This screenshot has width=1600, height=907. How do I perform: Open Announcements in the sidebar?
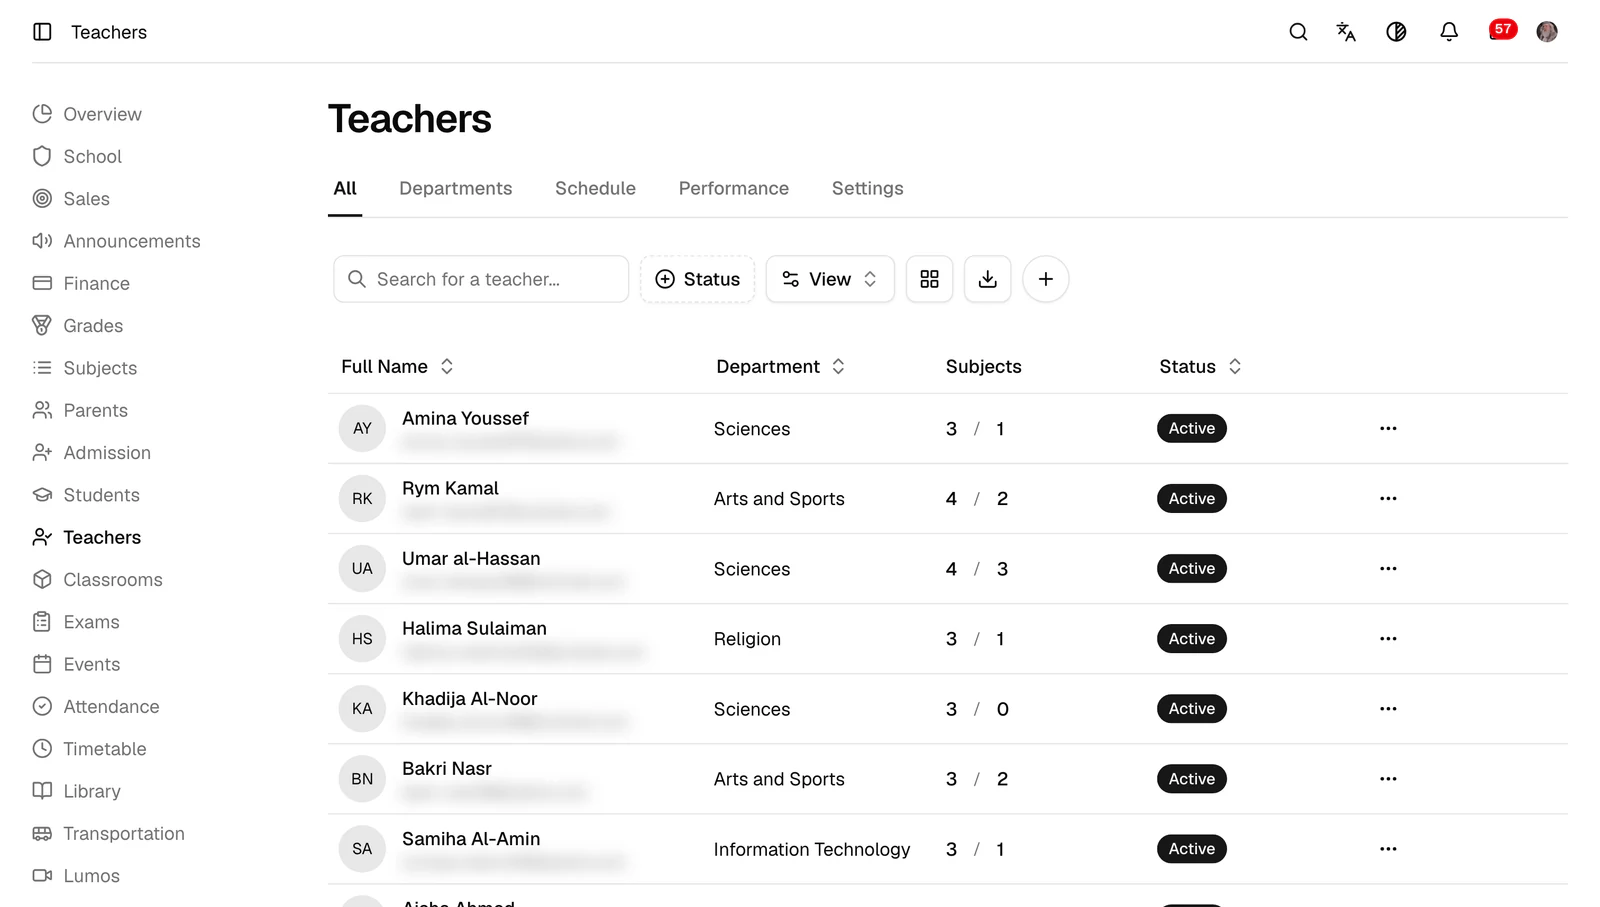pos(116,241)
